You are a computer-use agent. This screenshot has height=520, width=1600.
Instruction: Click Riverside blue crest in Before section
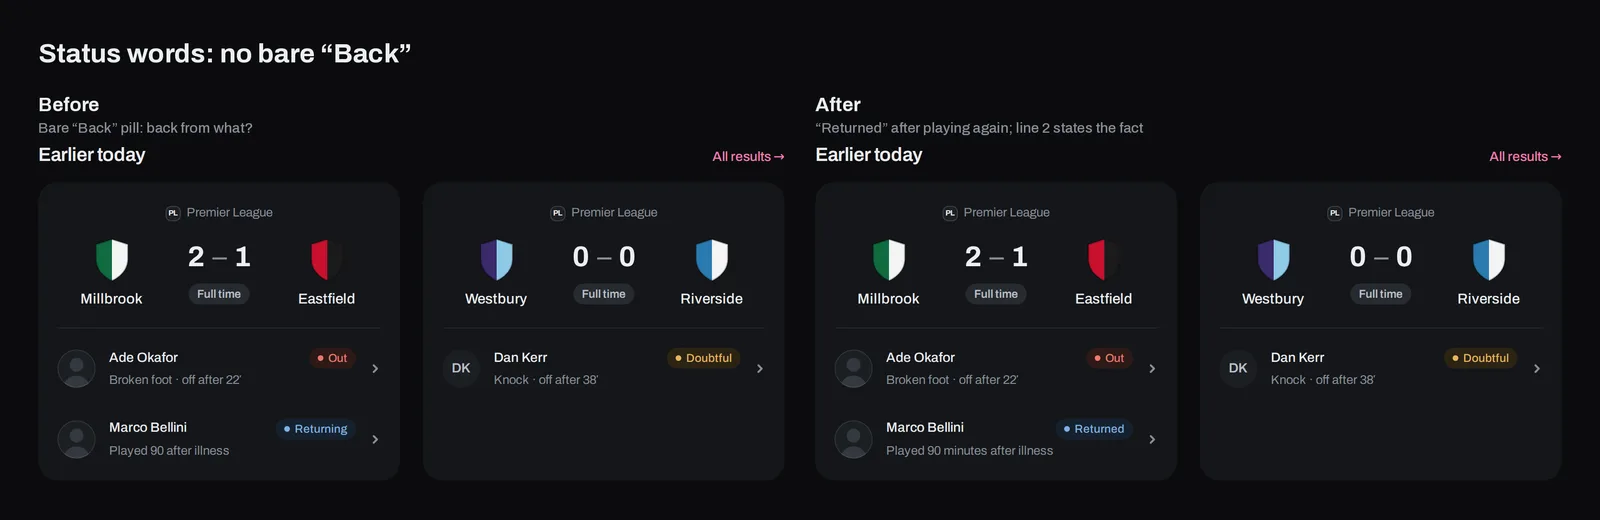point(711,259)
